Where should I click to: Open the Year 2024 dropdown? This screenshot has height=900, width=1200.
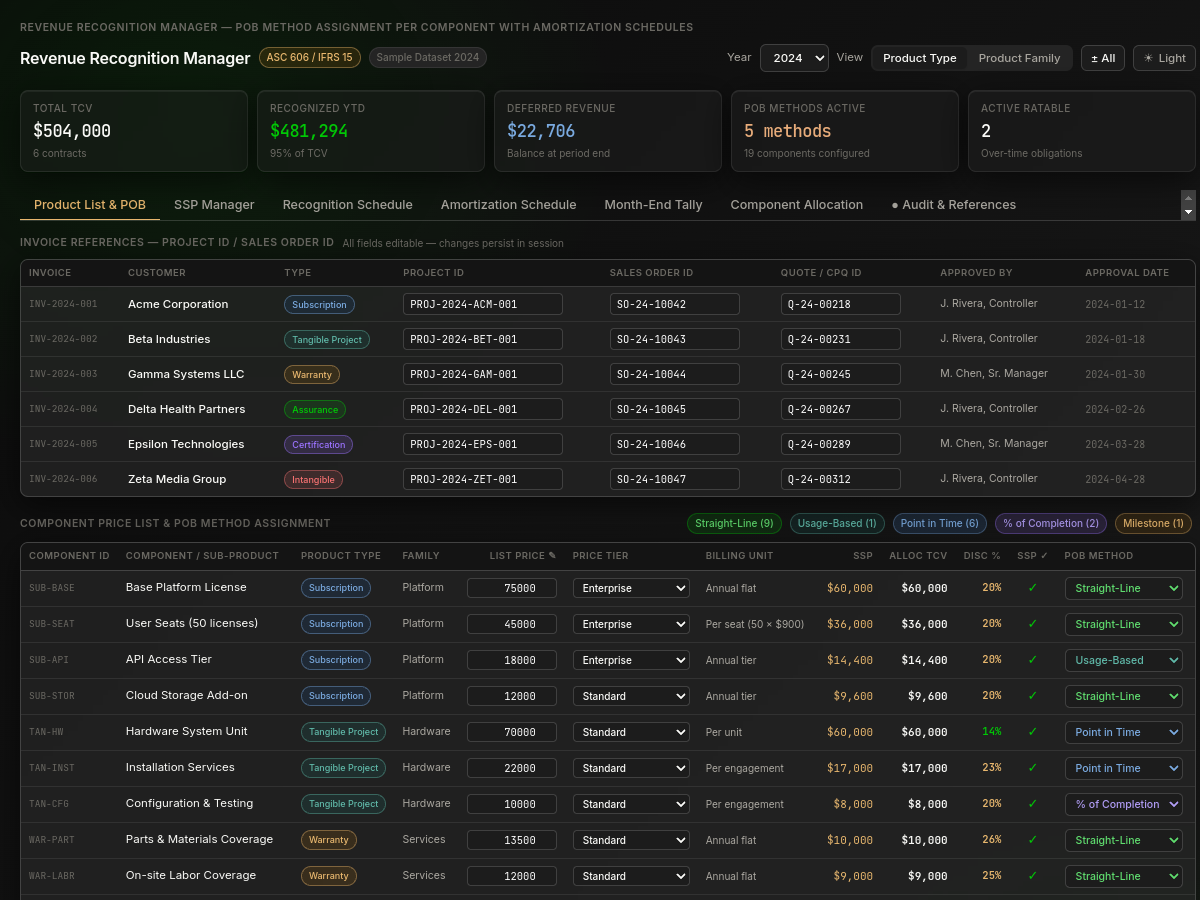click(x=794, y=58)
